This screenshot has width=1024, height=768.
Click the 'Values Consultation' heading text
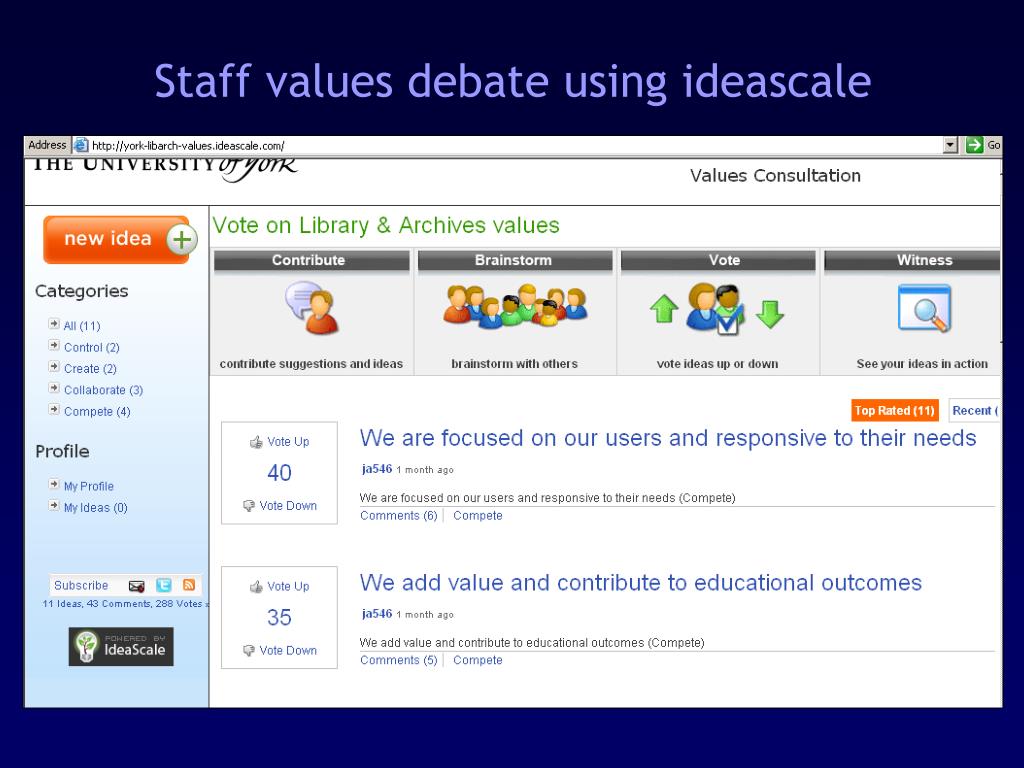775,176
